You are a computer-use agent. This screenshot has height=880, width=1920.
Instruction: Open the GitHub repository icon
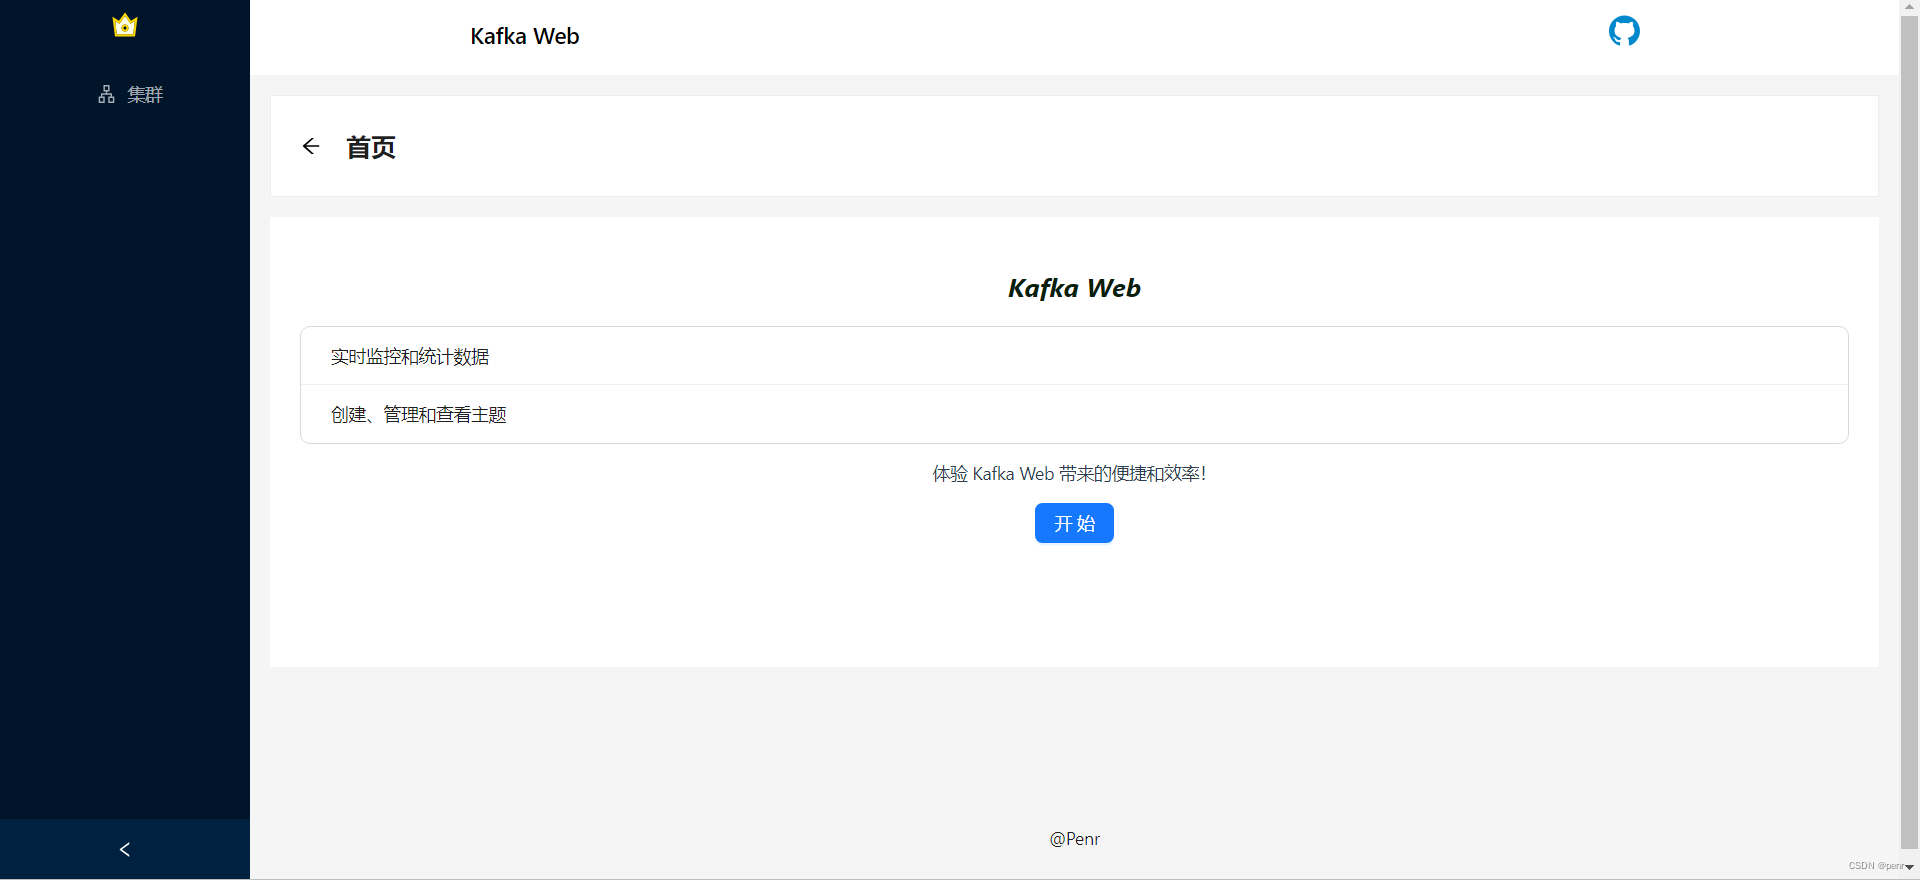(x=1624, y=31)
